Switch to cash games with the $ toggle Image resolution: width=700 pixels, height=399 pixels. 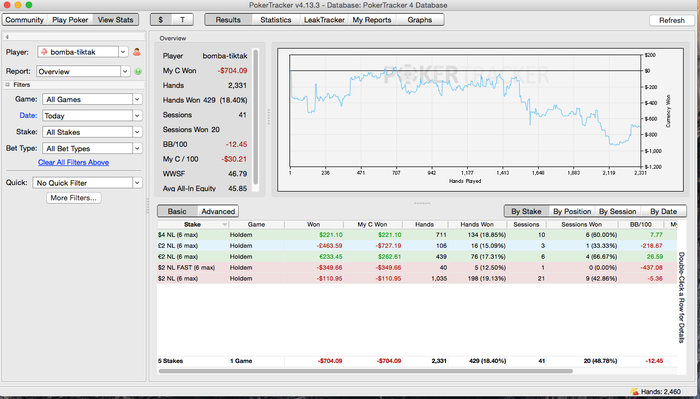pos(161,20)
